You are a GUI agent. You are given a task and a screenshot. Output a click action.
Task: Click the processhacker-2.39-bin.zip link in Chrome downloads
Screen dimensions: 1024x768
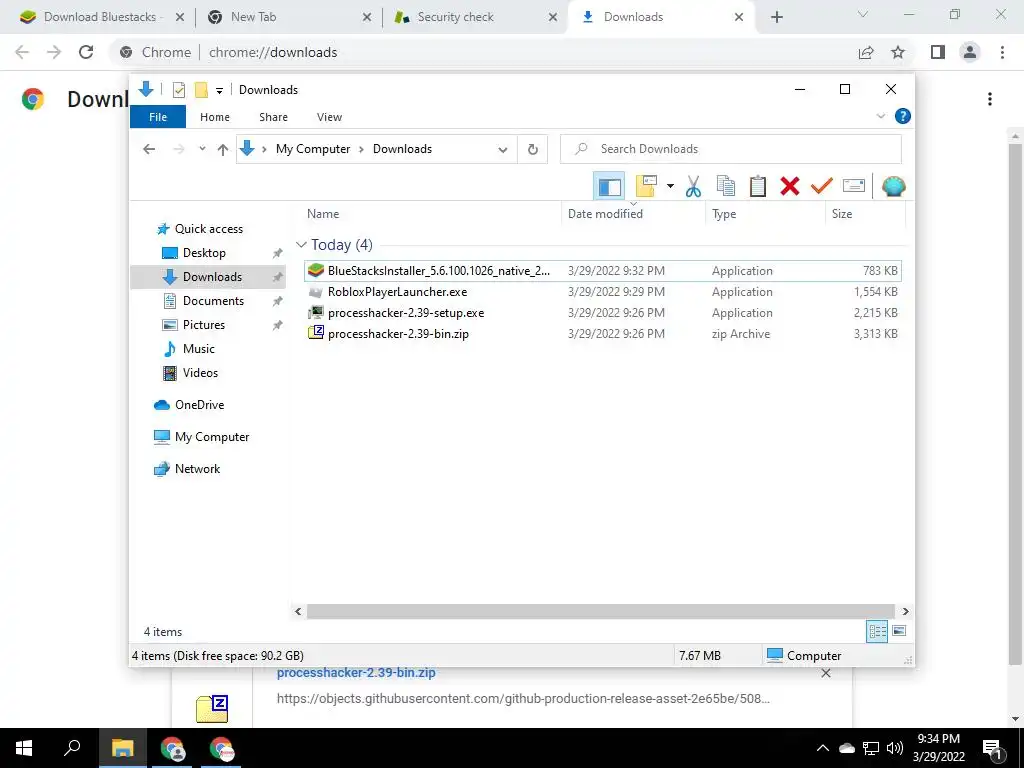pyautogui.click(x=356, y=673)
